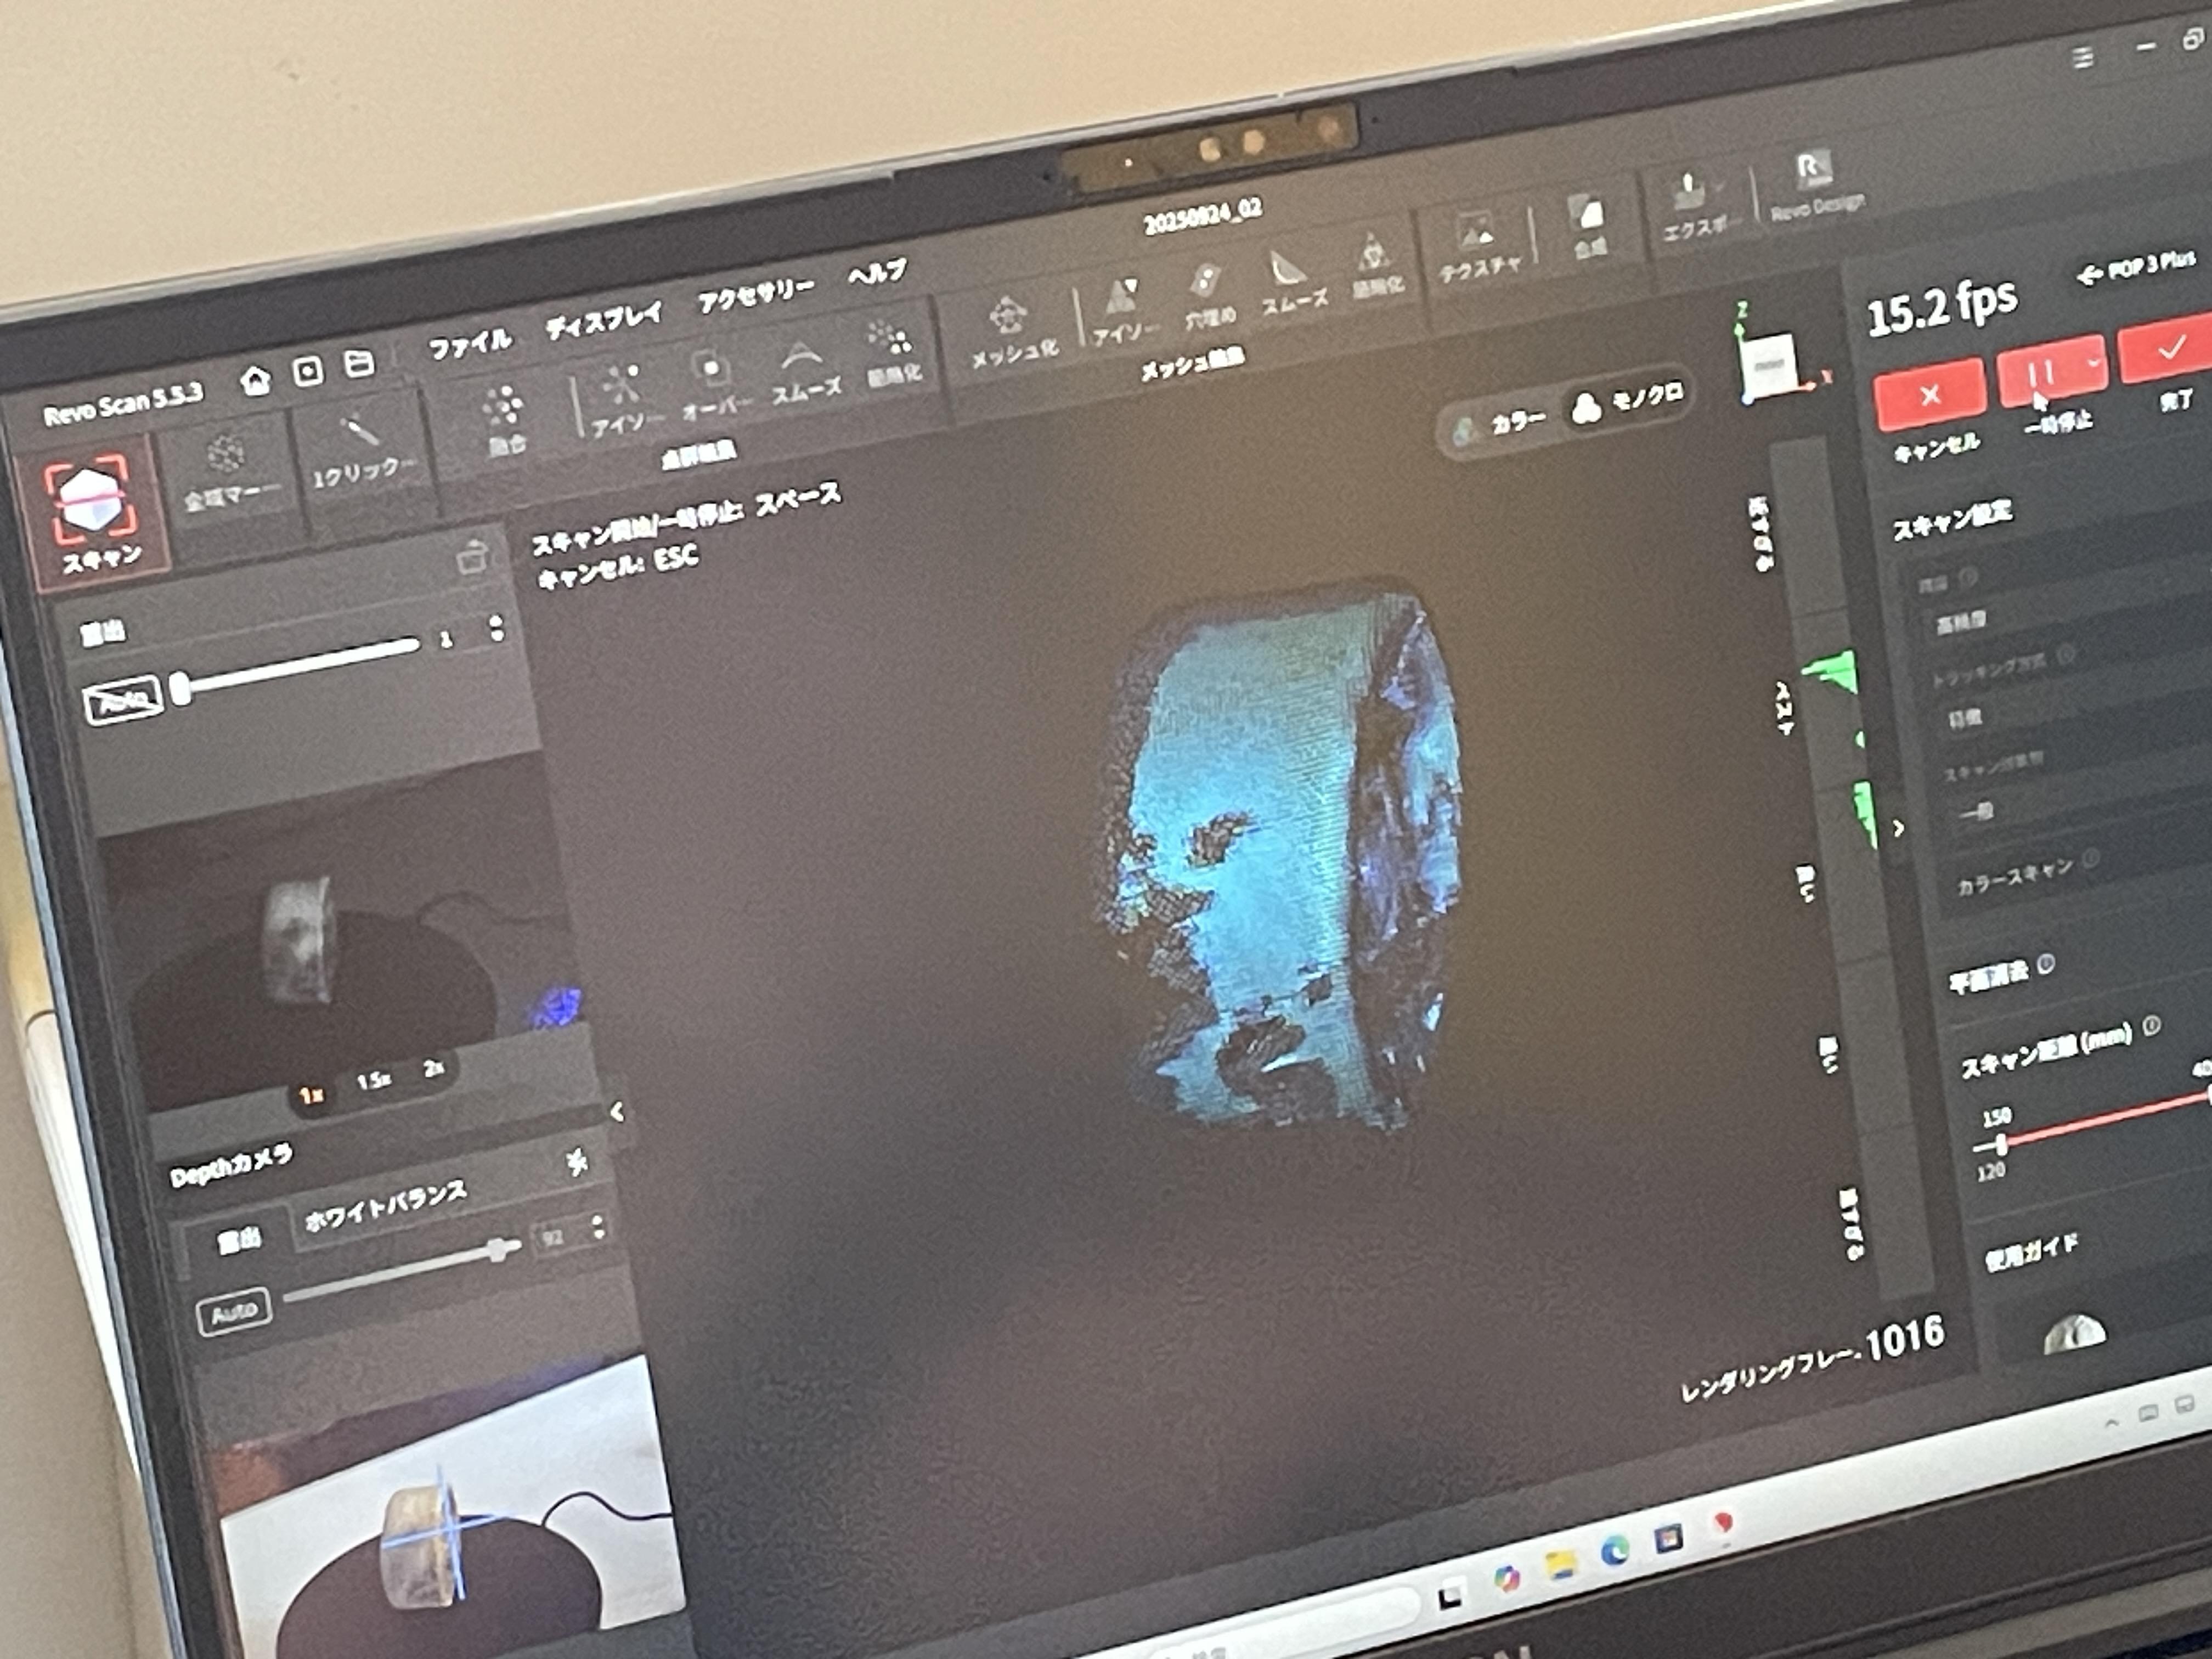Collapse the left panel with arrow
Image resolution: width=2212 pixels, height=1659 pixels.
[x=617, y=1111]
